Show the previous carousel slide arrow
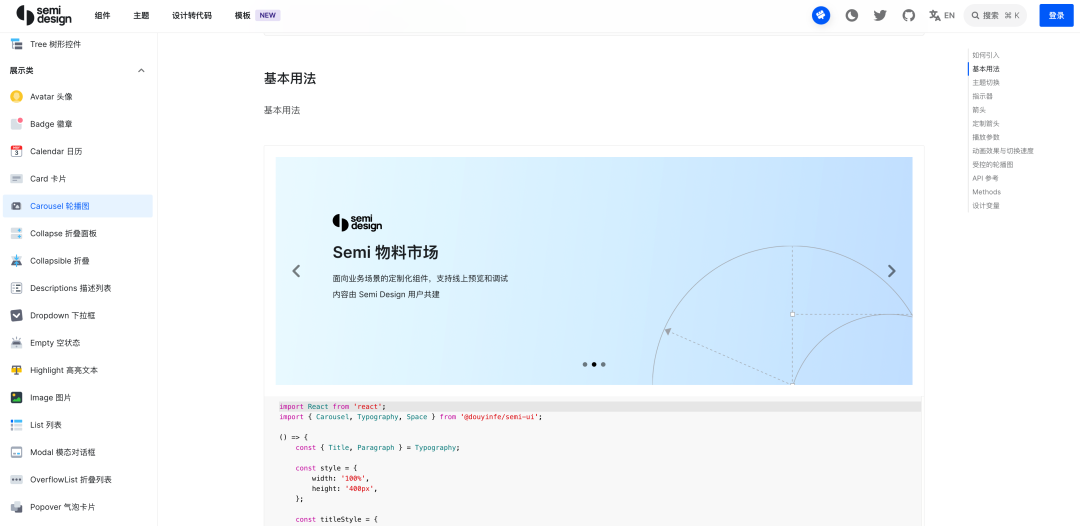Image resolution: width=1080 pixels, height=526 pixels. (x=296, y=271)
